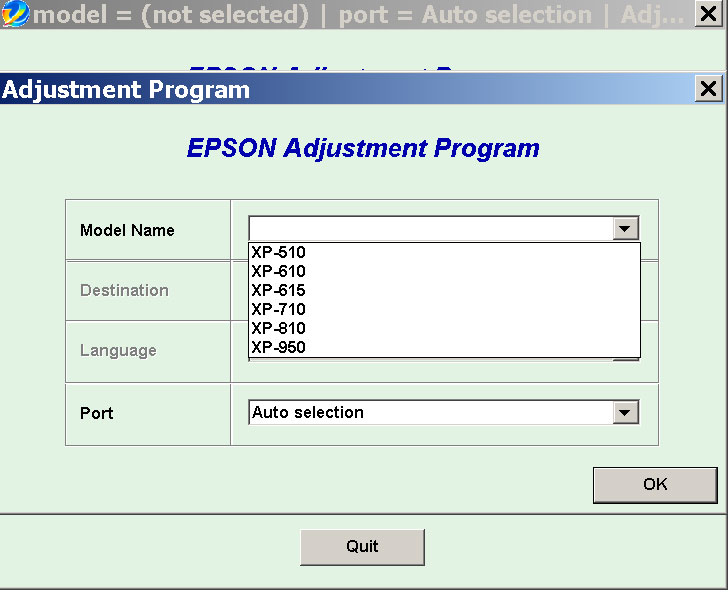Open the Port dropdown arrow

click(625, 412)
